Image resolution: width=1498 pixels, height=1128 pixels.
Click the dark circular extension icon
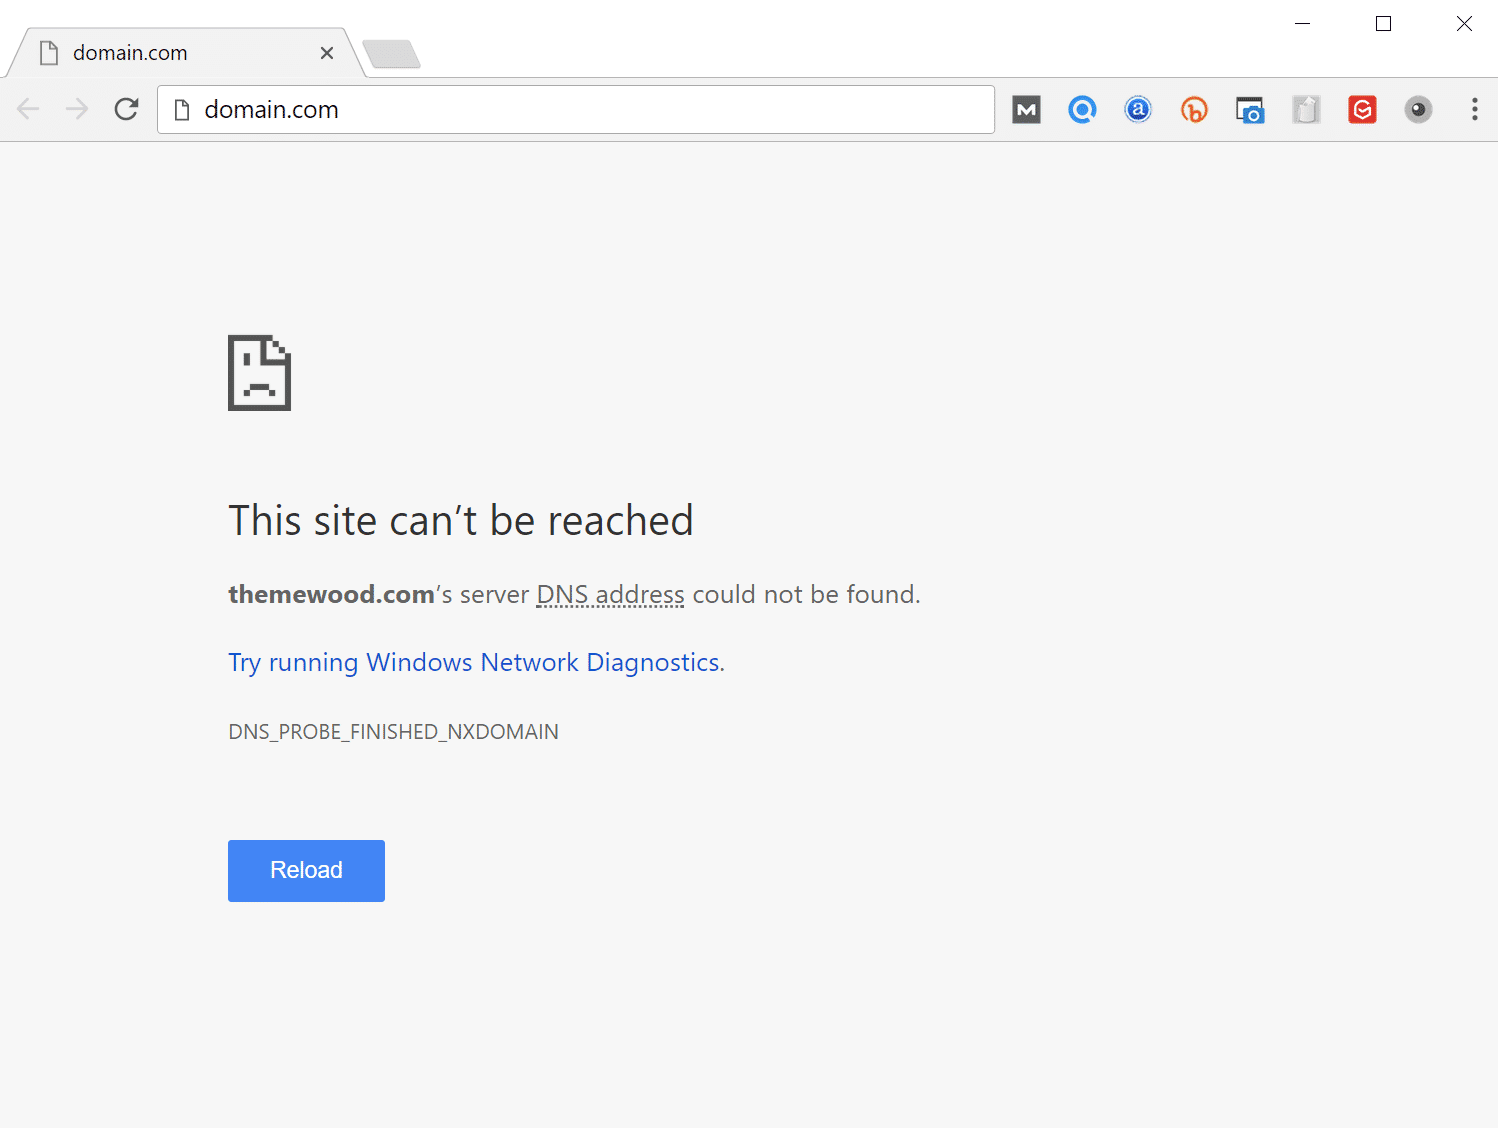coord(1418,109)
